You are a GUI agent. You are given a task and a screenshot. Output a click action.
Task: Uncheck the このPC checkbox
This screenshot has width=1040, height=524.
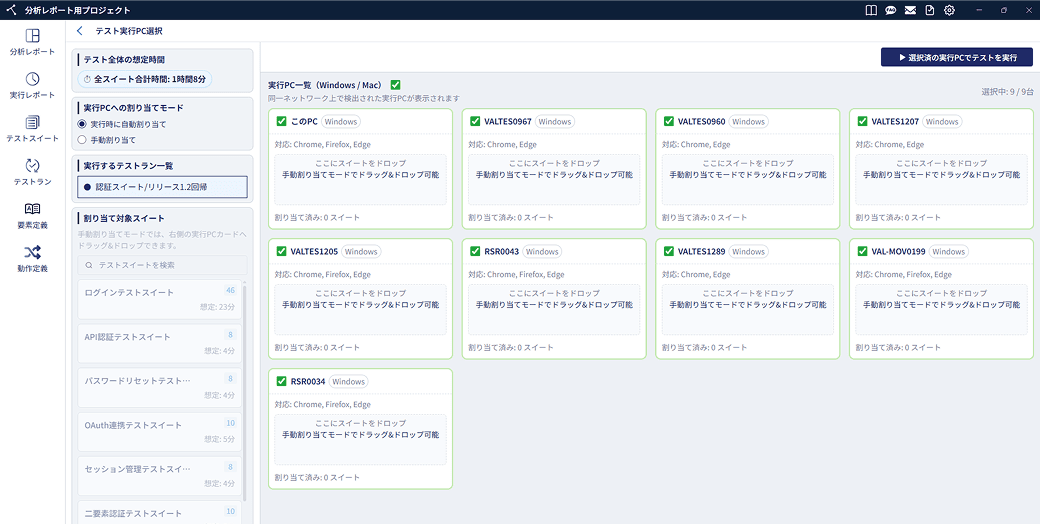click(x=281, y=121)
